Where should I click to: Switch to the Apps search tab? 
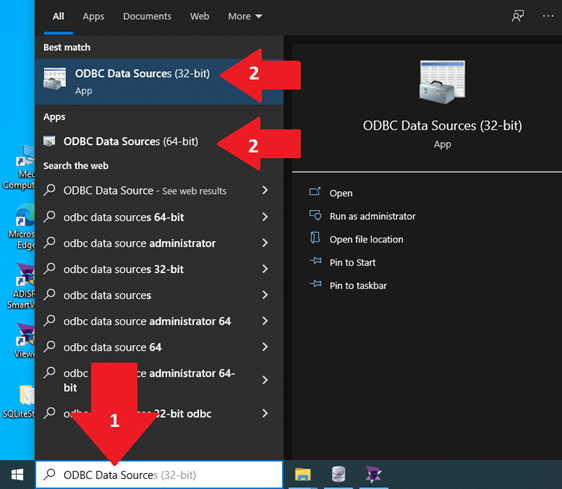tap(93, 16)
